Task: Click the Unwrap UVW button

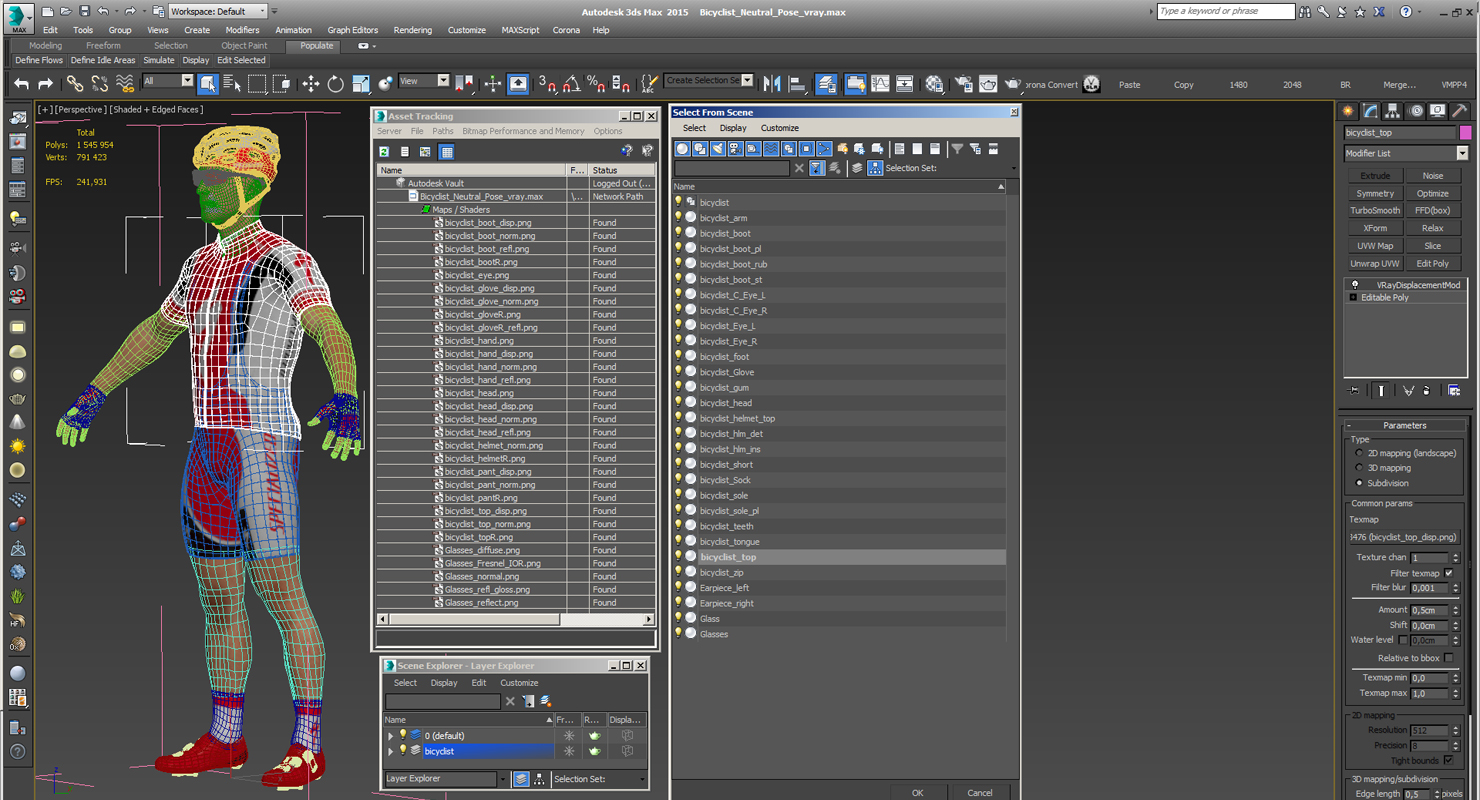Action: [1375, 263]
